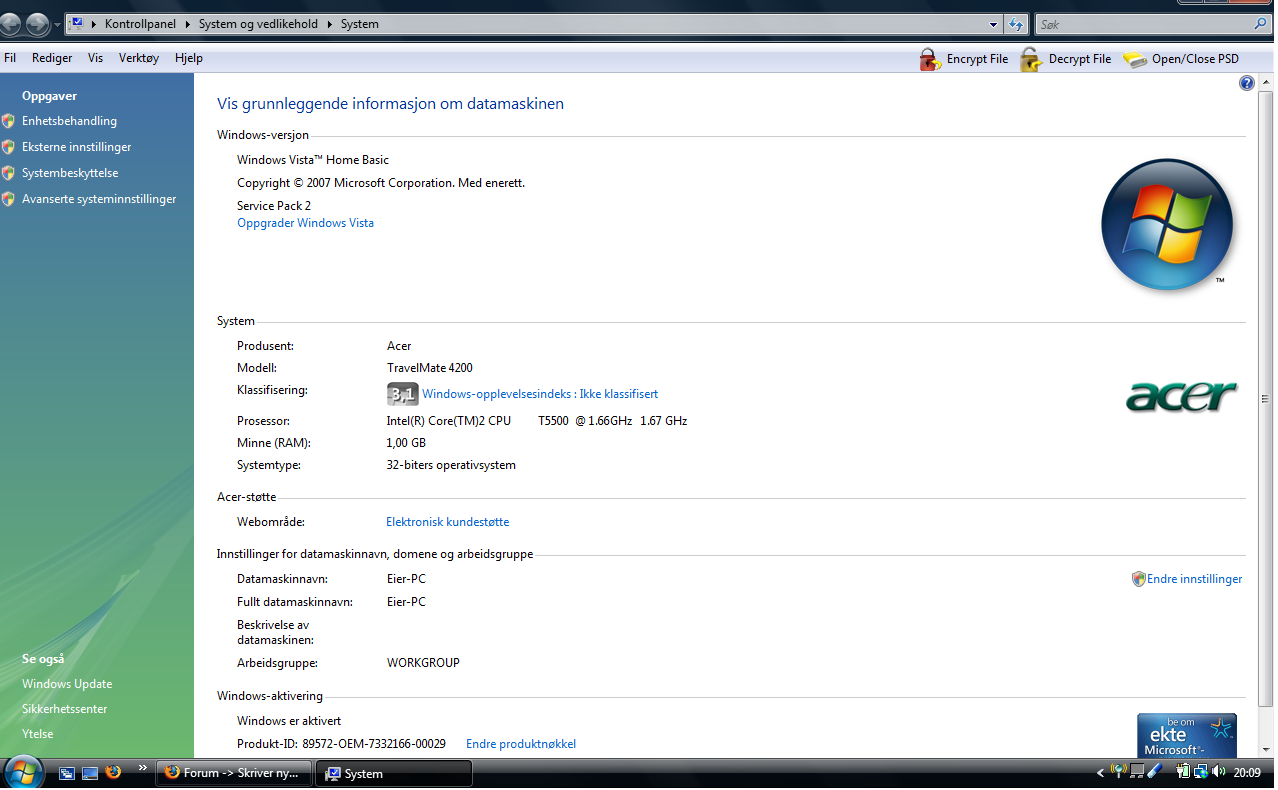1278x790 pixels.
Task: Open the recent pages dropdown arrow
Action: click(x=57, y=24)
